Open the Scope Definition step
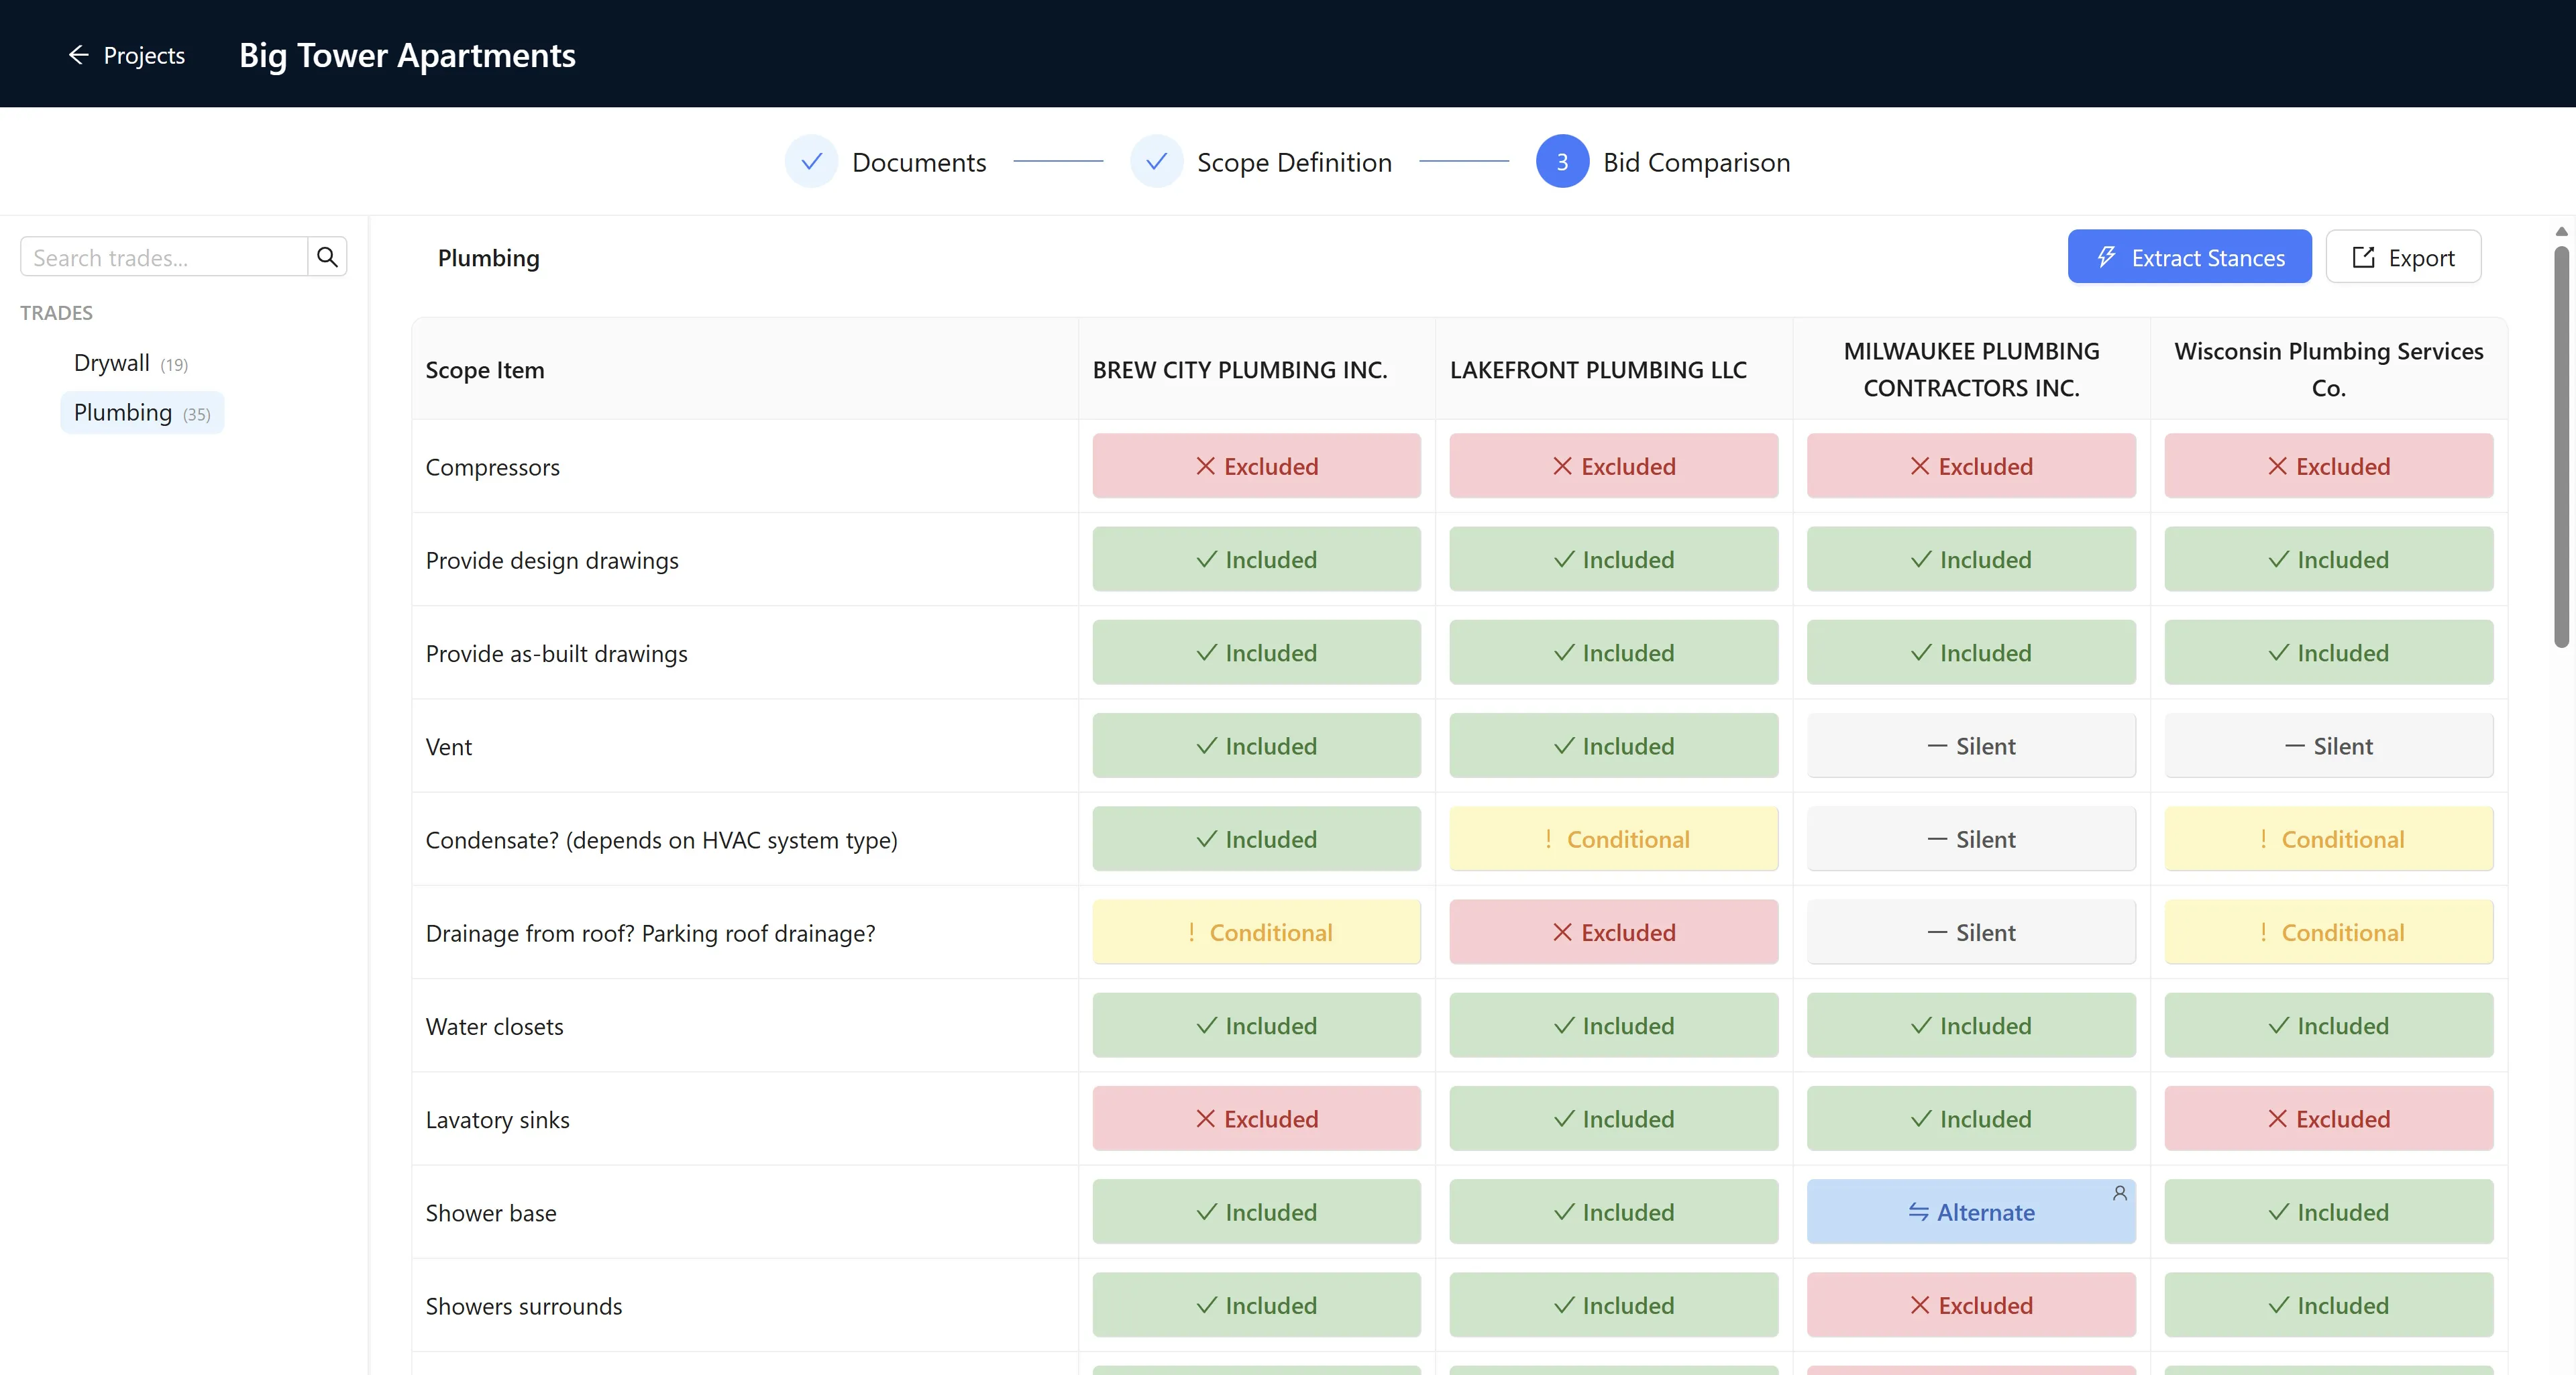The height and width of the screenshot is (1375, 2576). (x=1294, y=162)
